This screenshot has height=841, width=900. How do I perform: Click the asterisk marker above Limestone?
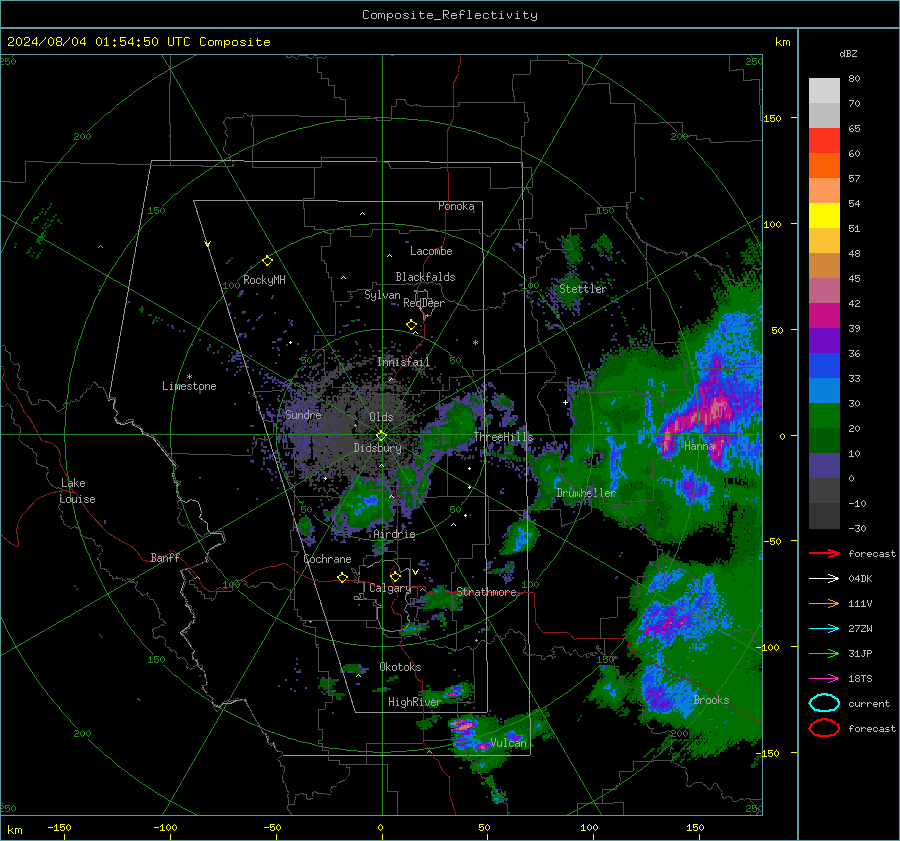coord(189,377)
